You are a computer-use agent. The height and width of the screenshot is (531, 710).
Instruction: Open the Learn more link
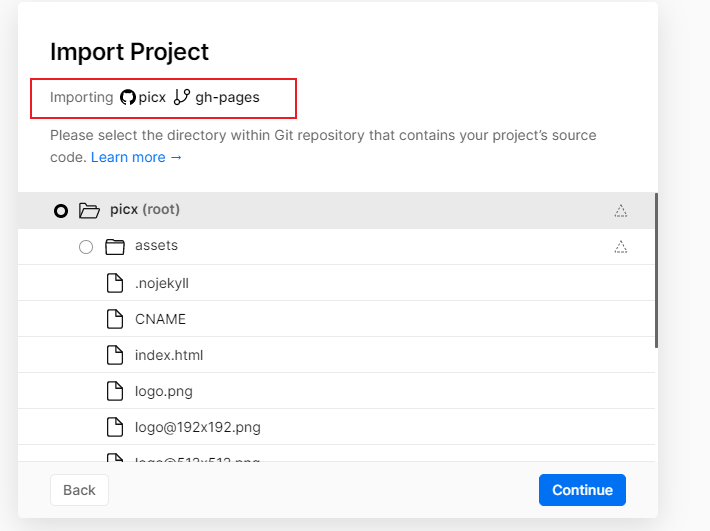tap(136, 157)
